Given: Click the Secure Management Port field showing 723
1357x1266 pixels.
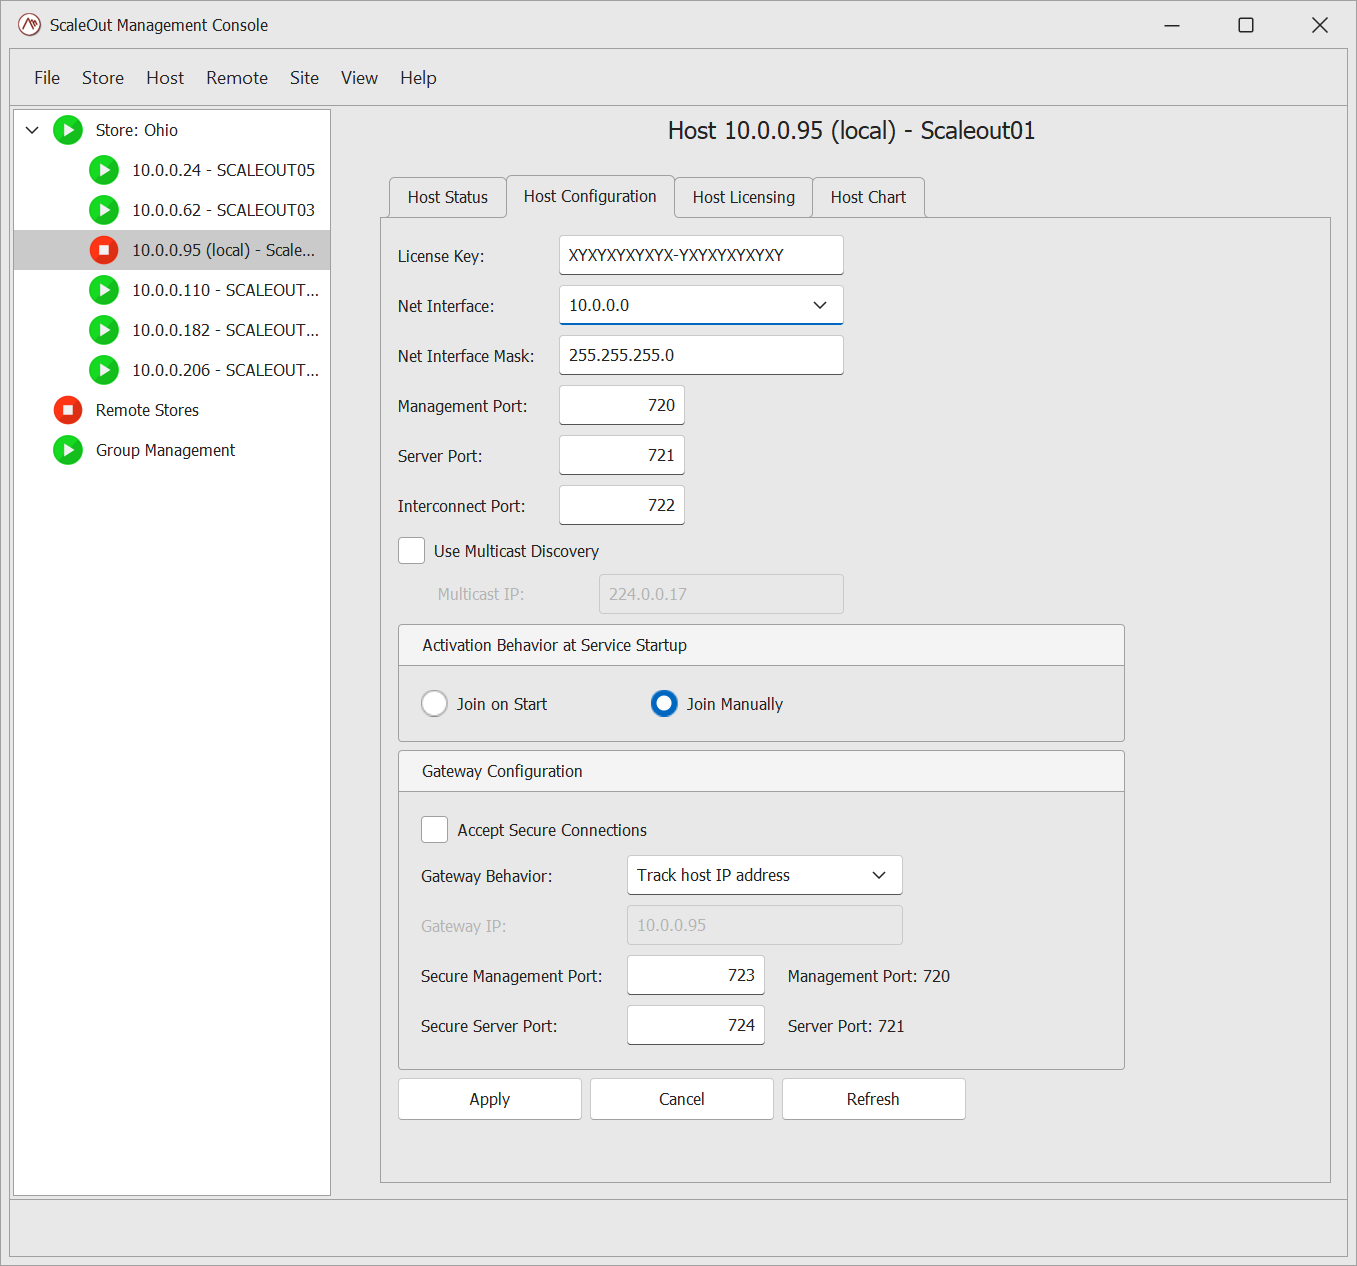Looking at the screenshot, I should [x=696, y=975].
